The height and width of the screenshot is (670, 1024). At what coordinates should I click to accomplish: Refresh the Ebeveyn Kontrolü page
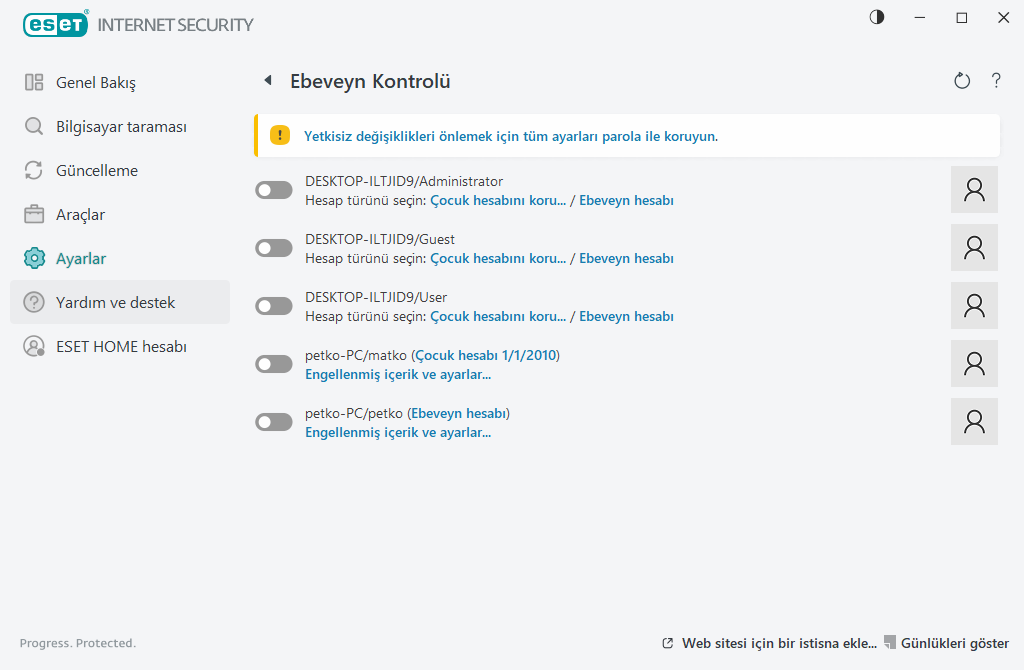tap(962, 81)
